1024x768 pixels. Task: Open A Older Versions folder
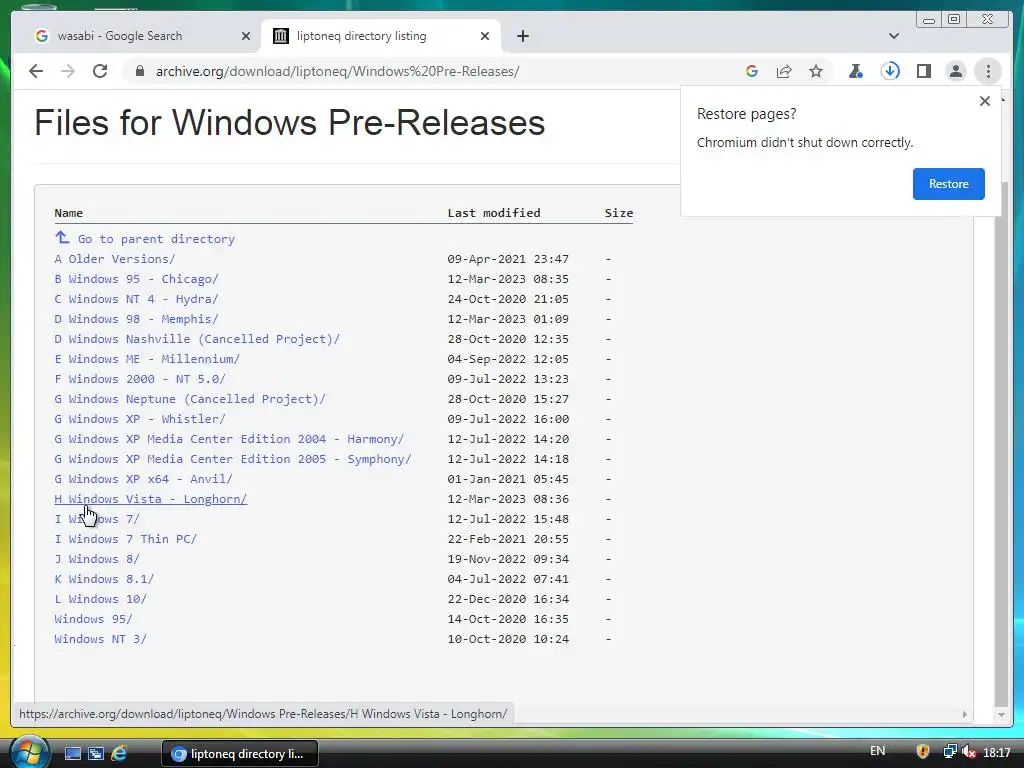tap(114, 259)
